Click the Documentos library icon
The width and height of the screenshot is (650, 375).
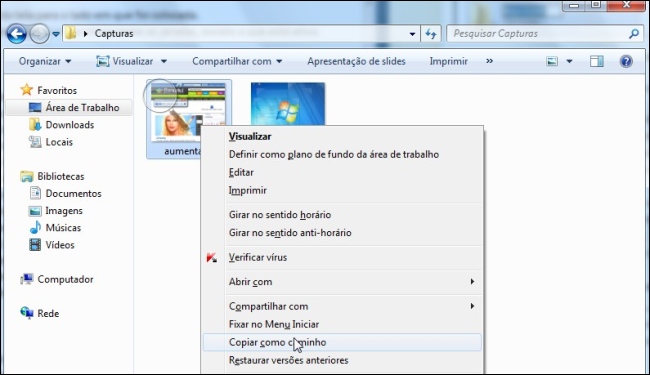coord(36,193)
